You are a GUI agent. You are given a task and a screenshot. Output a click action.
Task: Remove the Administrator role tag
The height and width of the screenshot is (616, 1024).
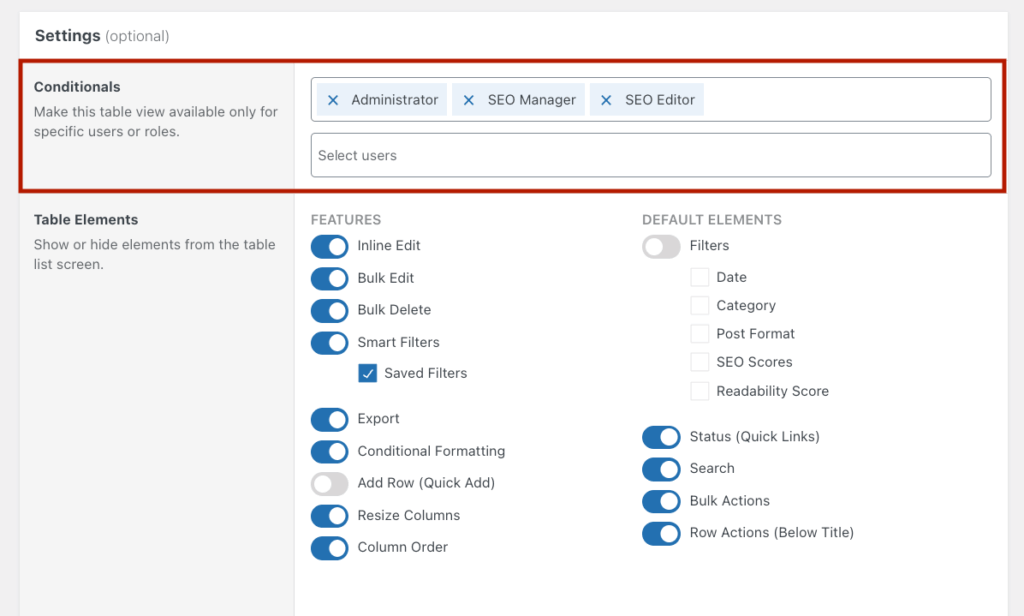click(333, 100)
